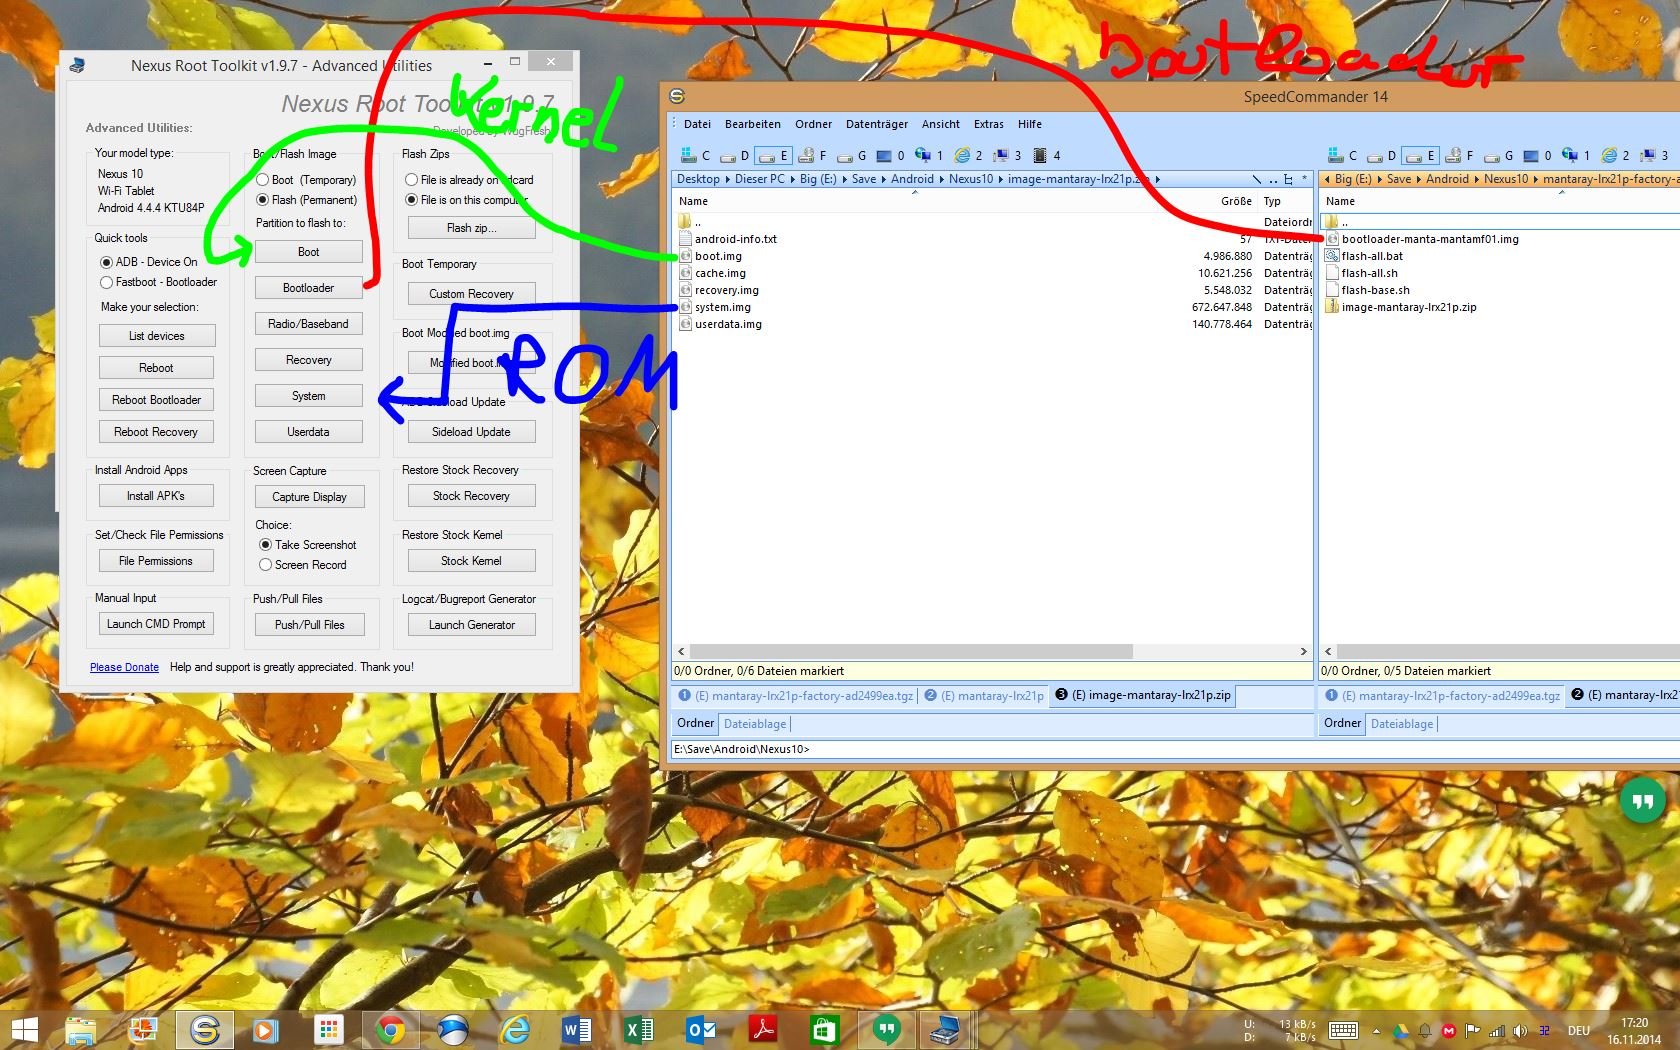1680x1050 pixels.
Task: Switch to image-mantaray-lrx21p.zip tab in left pane
Action: 1144,695
